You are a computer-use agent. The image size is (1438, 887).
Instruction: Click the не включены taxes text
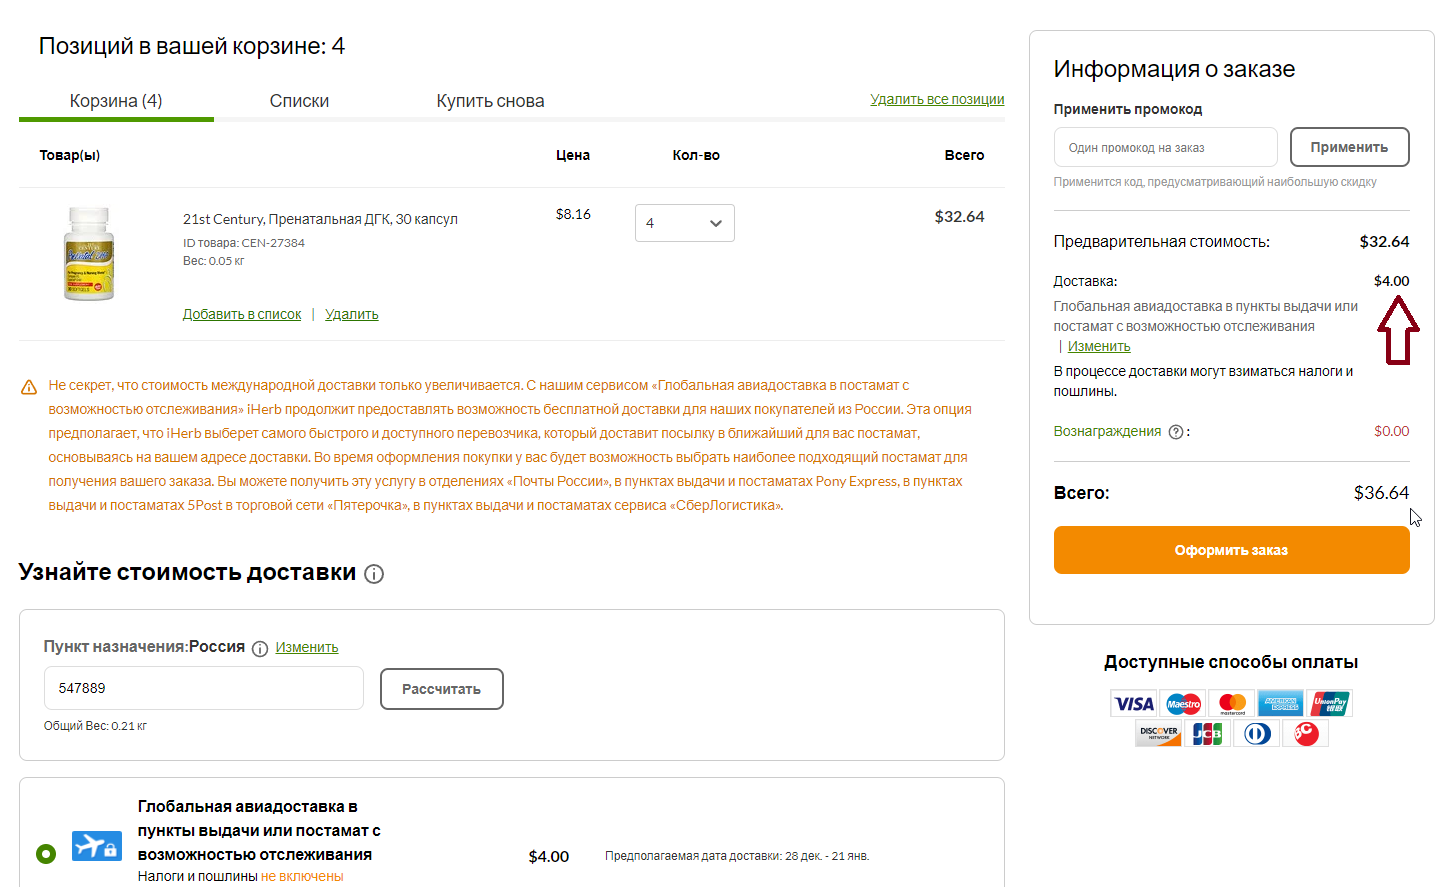coord(302,877)
